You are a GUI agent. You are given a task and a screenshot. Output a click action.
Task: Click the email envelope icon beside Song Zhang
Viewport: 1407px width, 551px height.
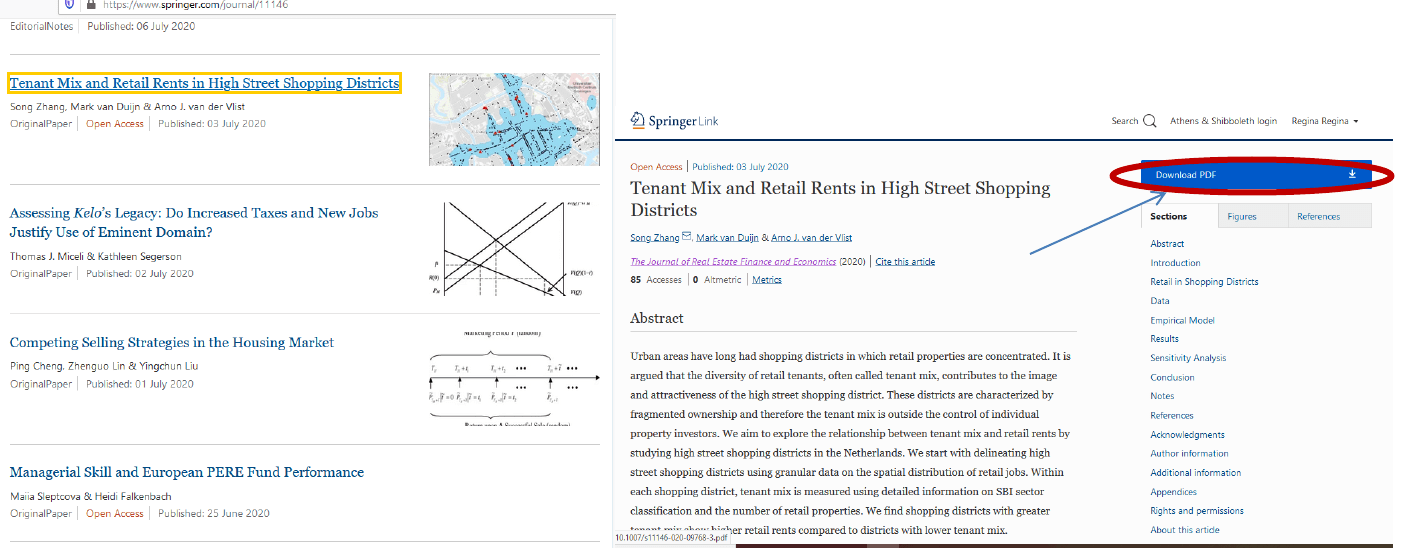pos(687,237)
